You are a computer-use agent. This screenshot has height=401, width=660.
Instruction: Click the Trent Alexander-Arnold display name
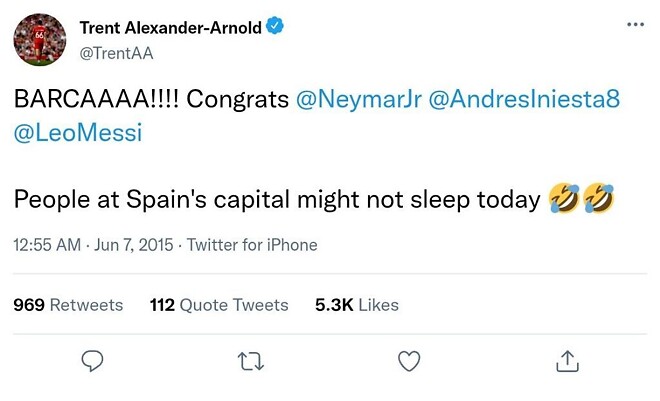tap(170, 29)
